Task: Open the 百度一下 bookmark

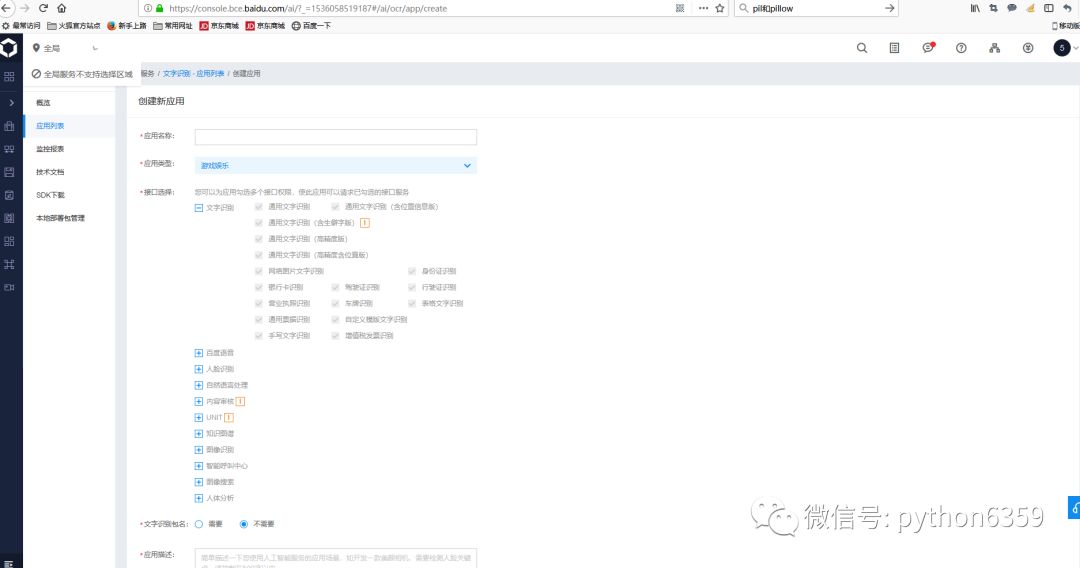Action: click(x=311, y=25)
